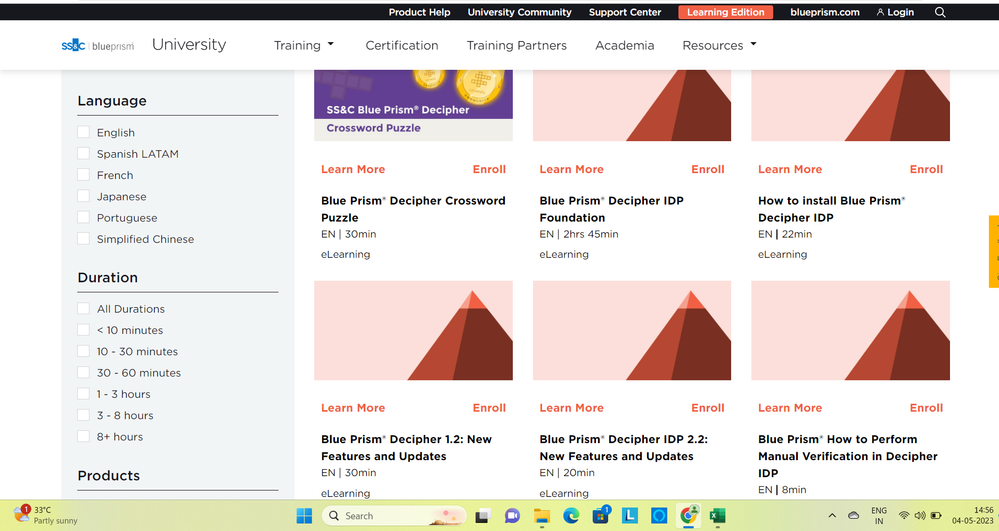Viewport: 999px width, 531px height.
Task: Click the ENG IN language indicator
Action: 879,516
